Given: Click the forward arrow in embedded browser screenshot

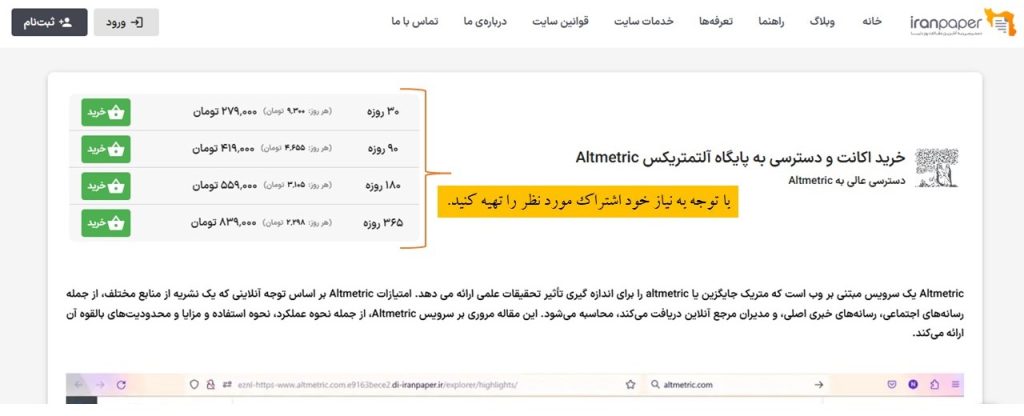Looking at the screenshot, I should [99, 385].
